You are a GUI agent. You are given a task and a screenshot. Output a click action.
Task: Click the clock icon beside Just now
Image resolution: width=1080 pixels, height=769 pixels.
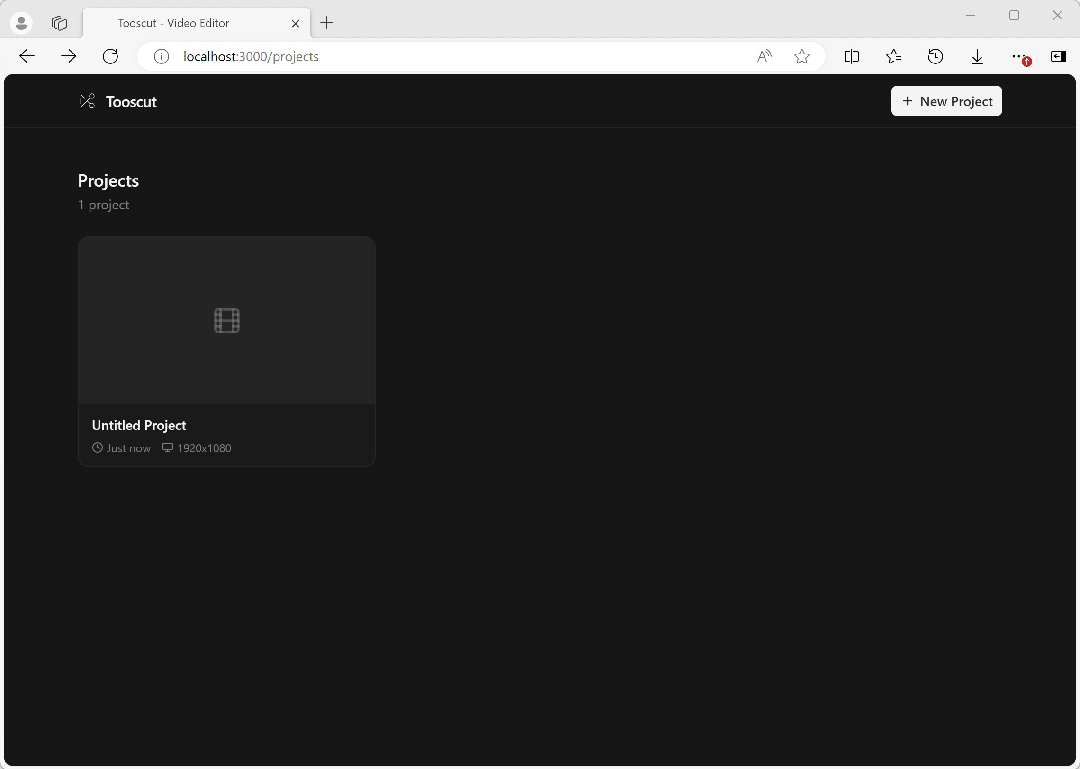click(97, 448)
